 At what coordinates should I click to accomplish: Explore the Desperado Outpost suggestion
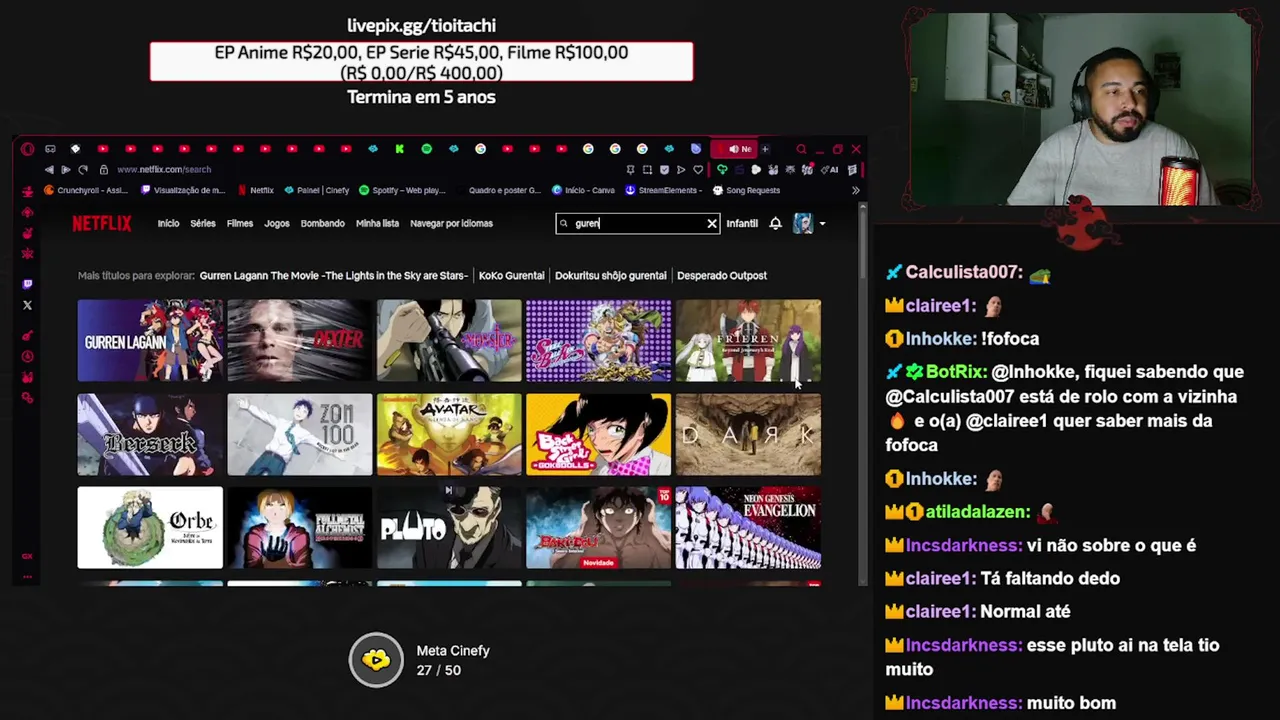(x=722, y=276)
